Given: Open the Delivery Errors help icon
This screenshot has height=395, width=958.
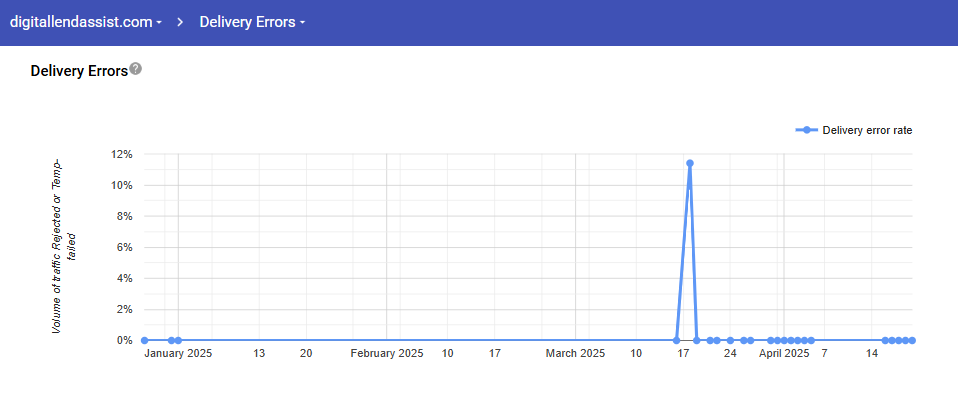Looking at the screenshot, I should click(136, 68).
